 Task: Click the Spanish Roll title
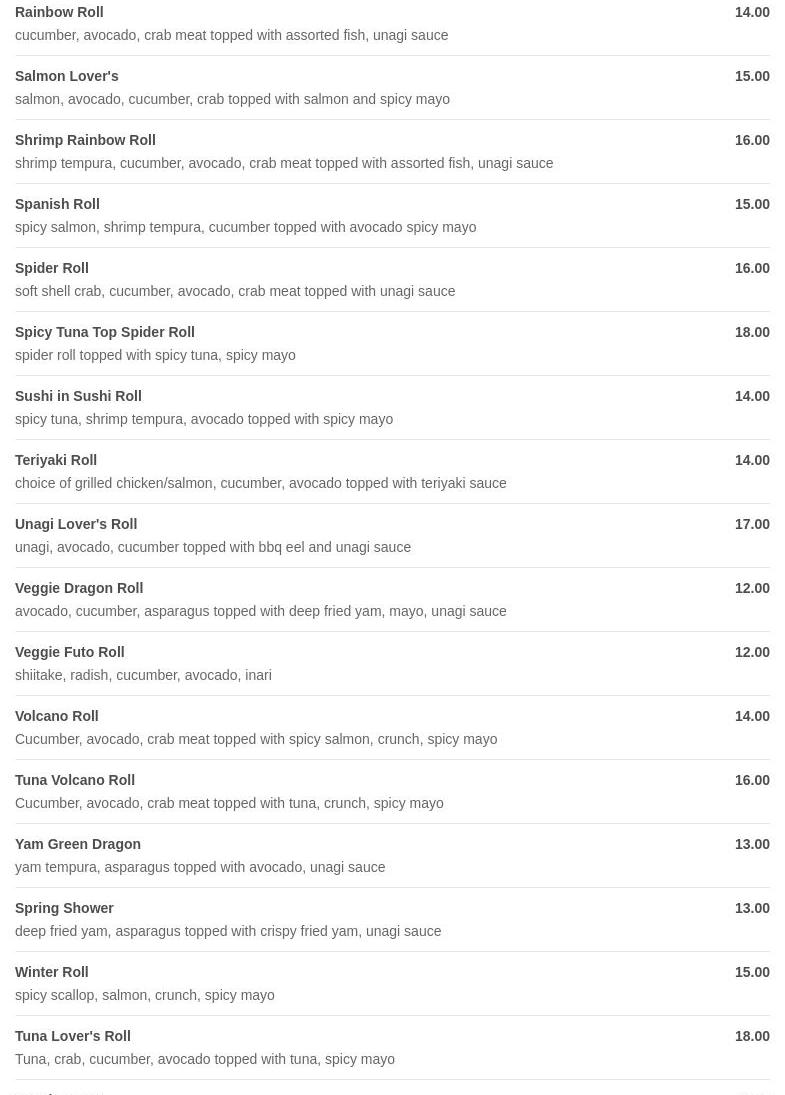point(57,204)
